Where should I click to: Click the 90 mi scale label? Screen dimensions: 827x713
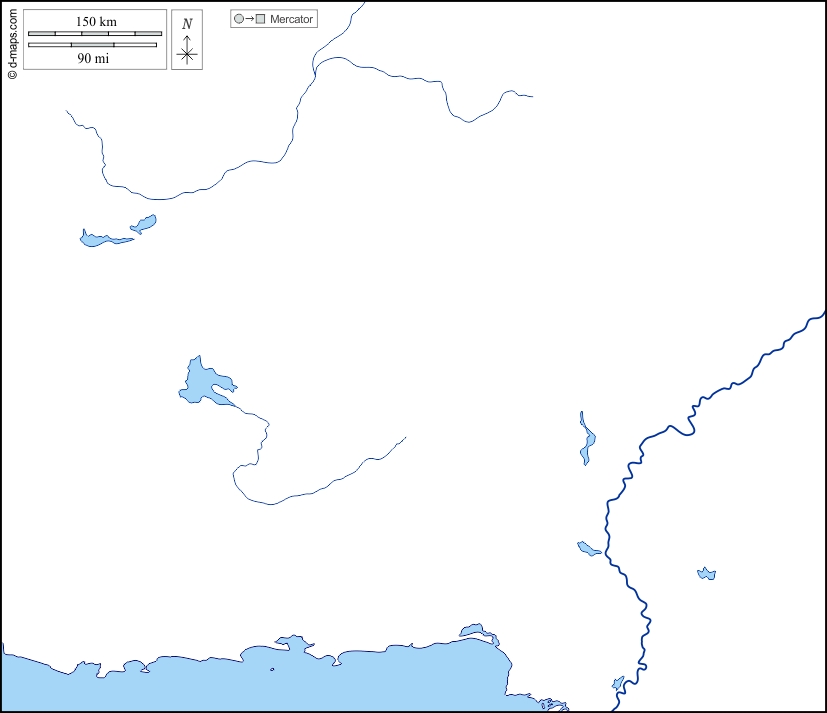coord(93,59)
